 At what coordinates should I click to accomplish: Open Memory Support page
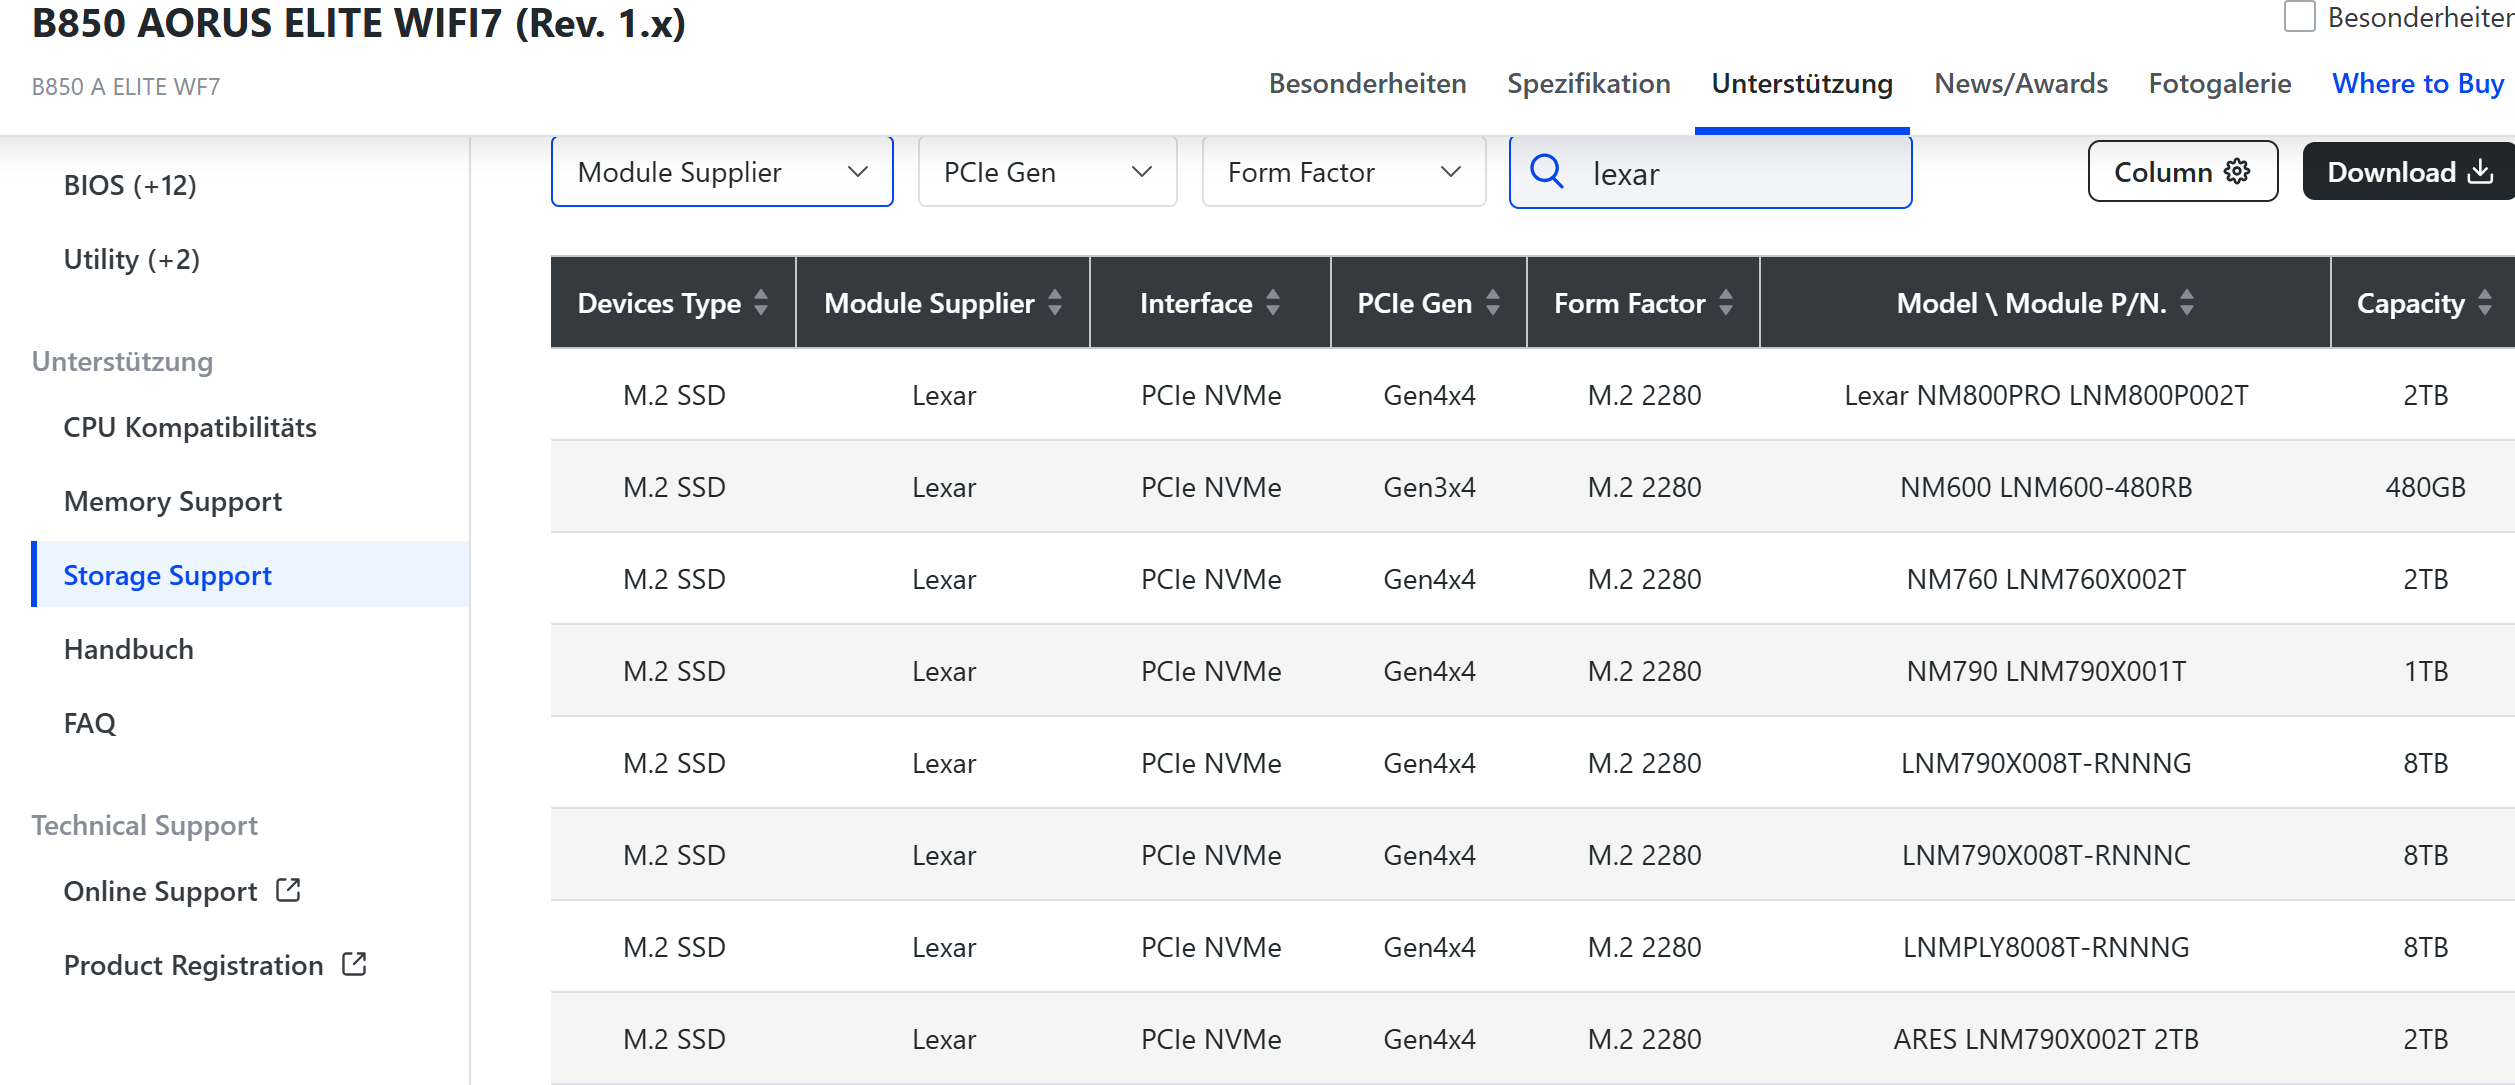pos(173,501)
